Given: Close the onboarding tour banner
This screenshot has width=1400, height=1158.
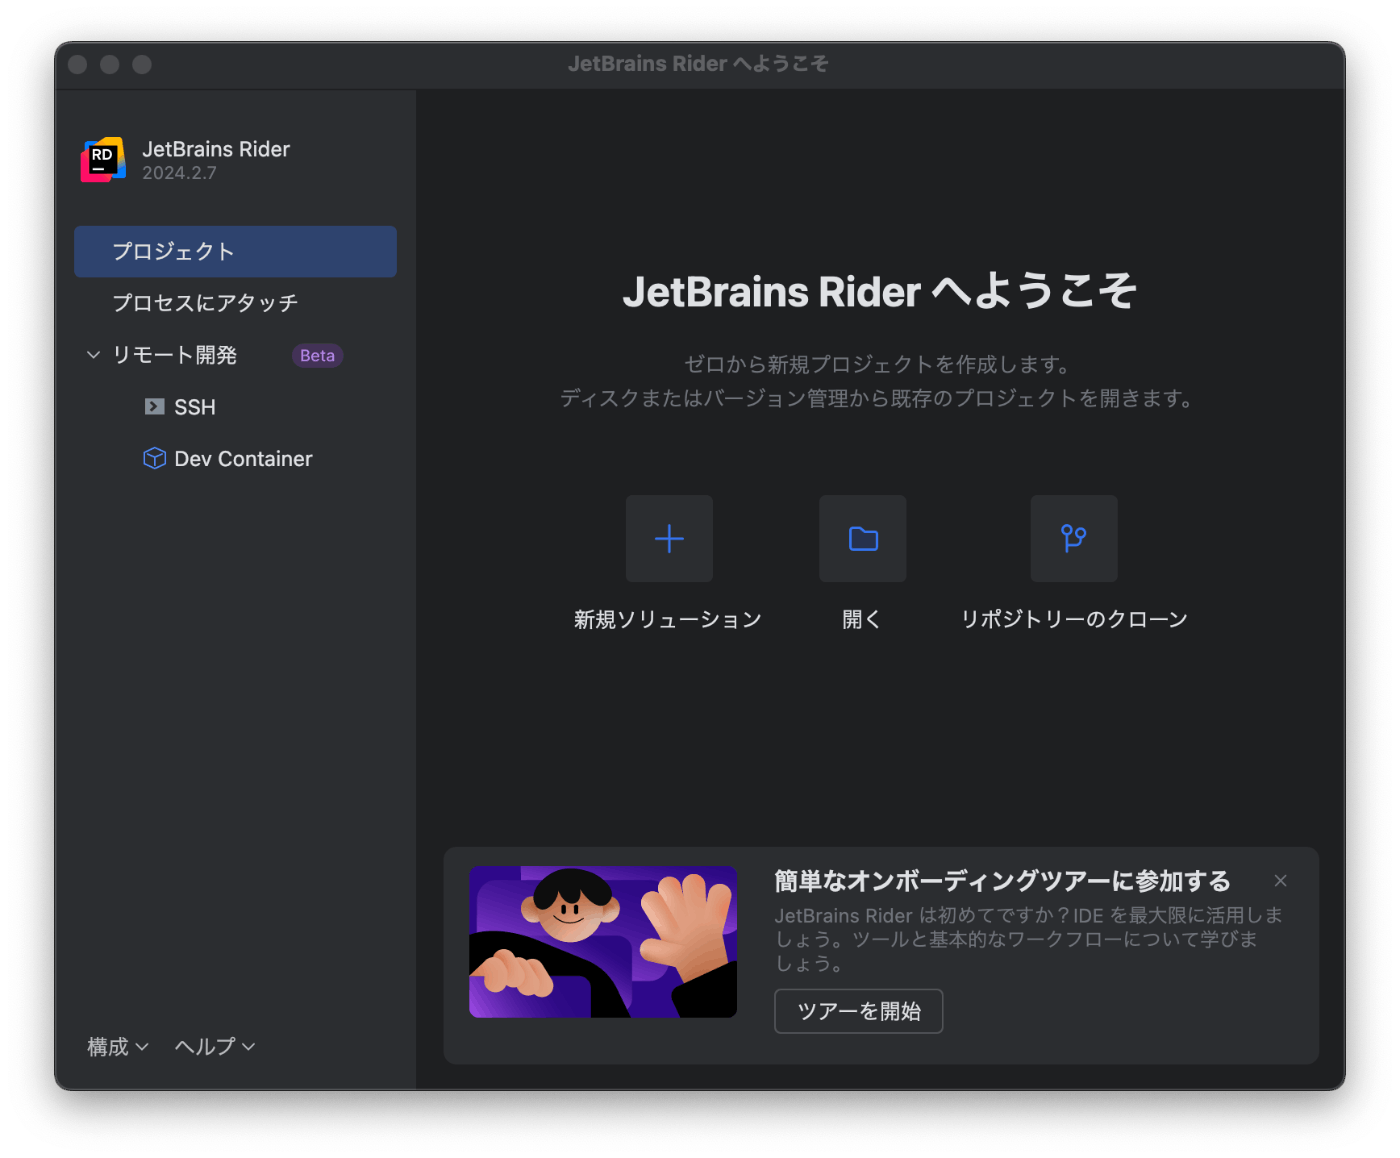Looking at the screenshot, I should coord(1280,881).
